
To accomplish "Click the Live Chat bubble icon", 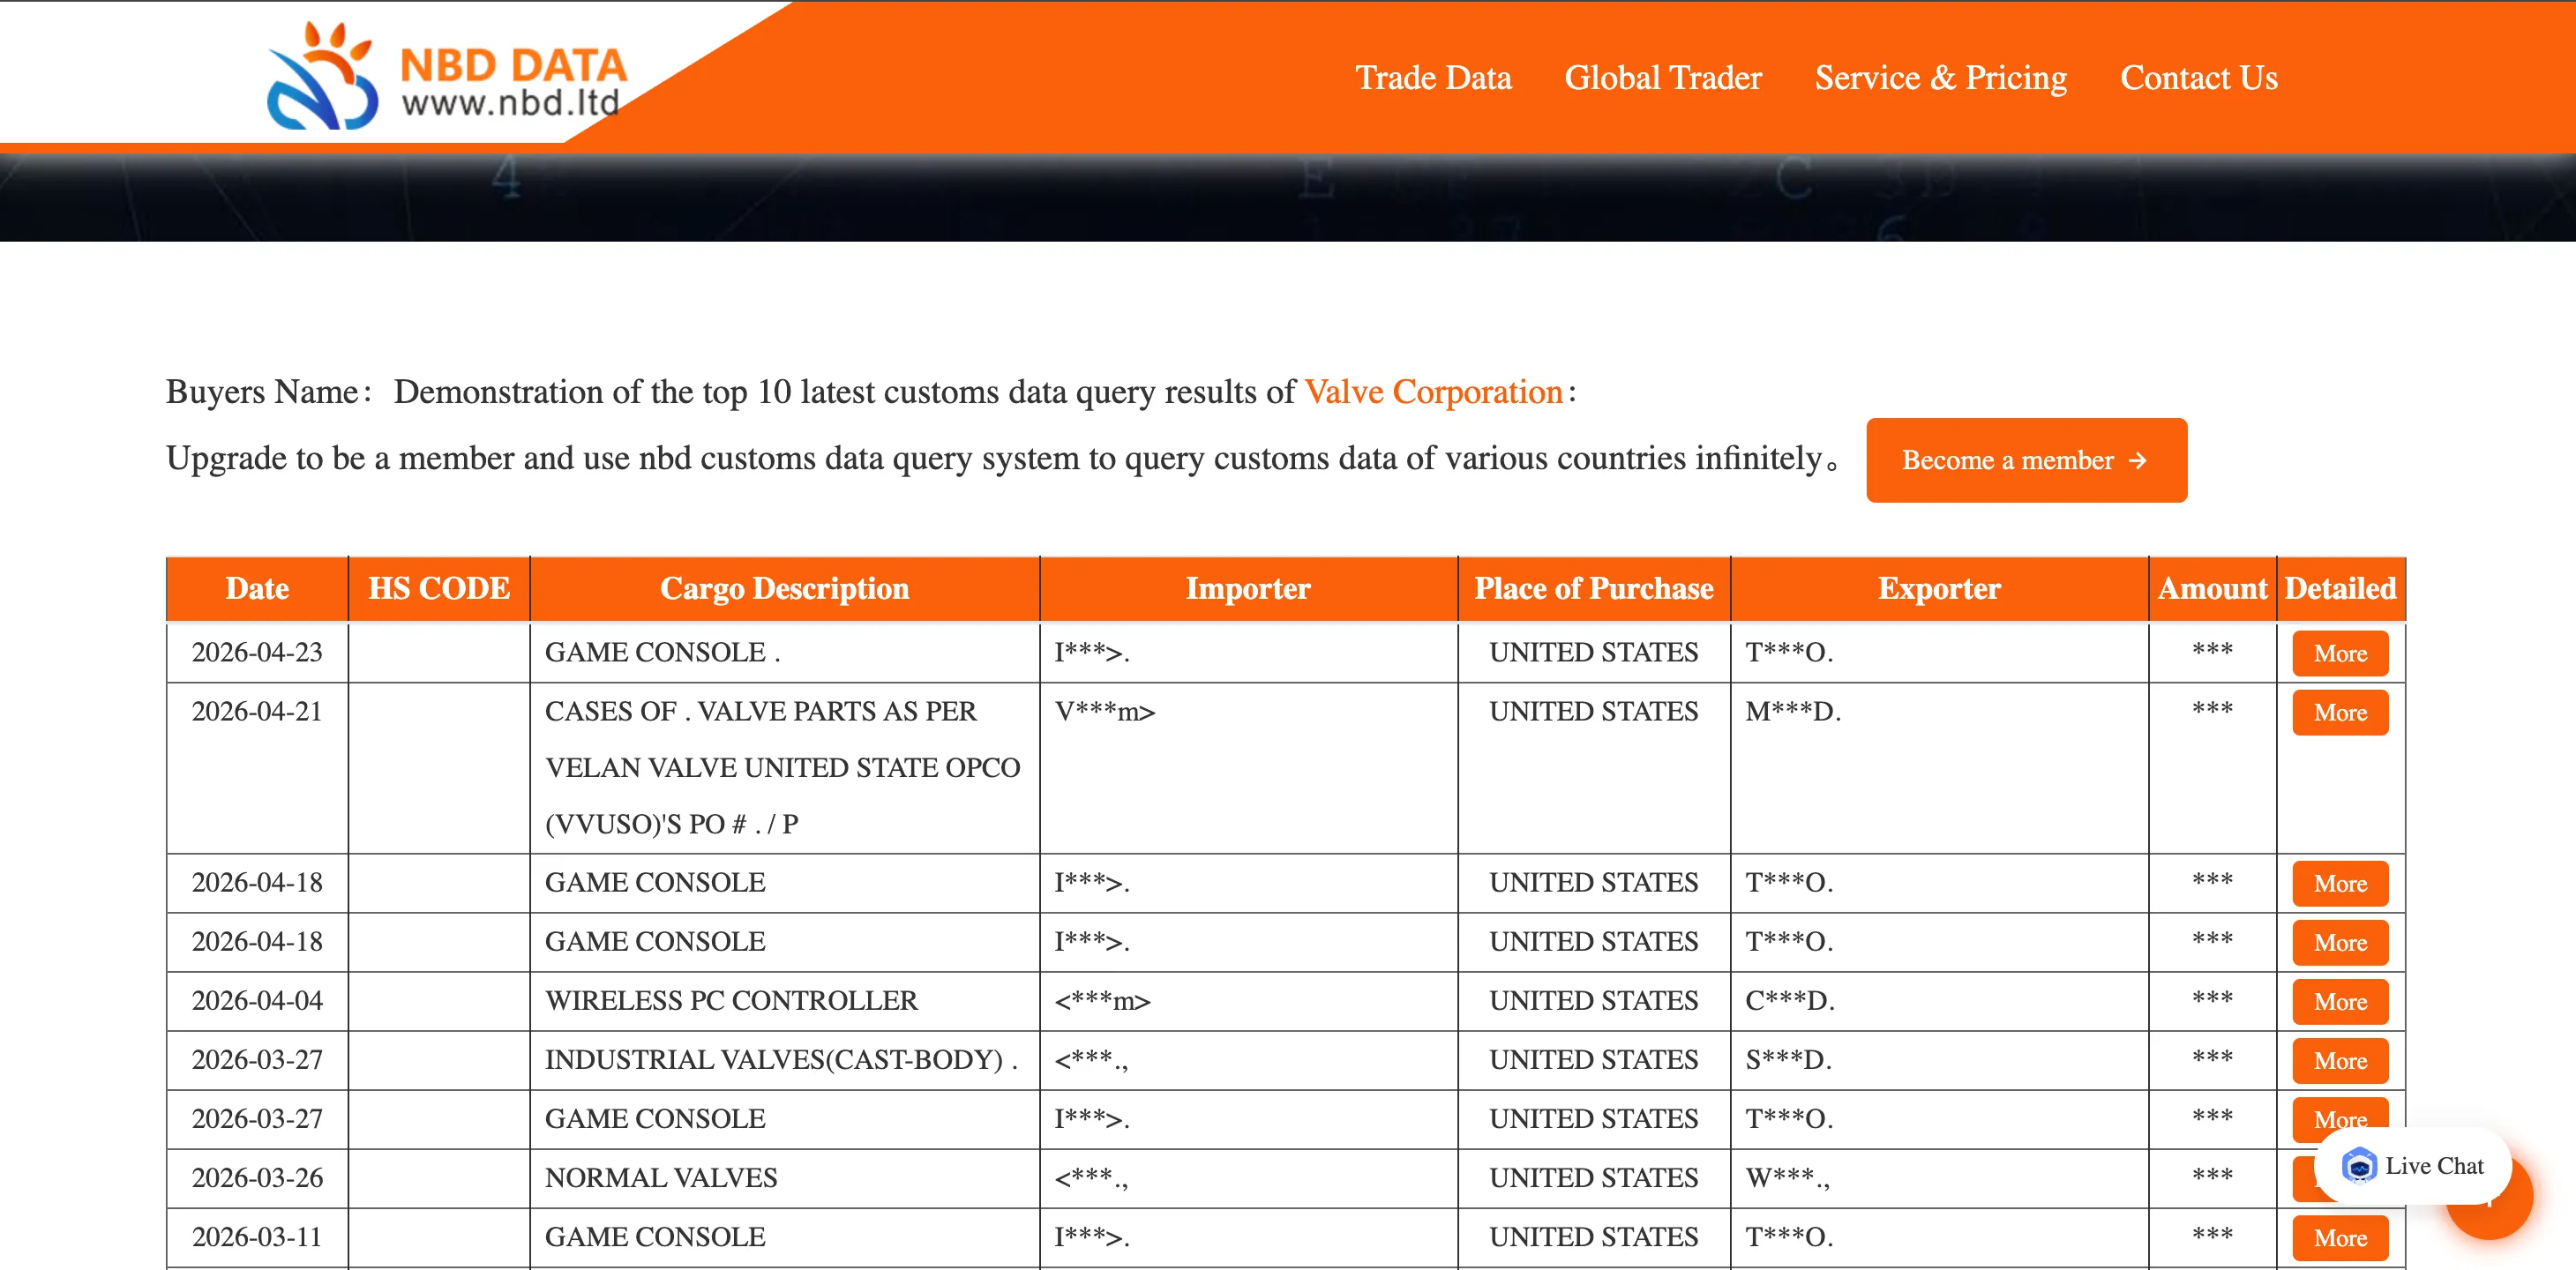I will pos(2358,1166).
